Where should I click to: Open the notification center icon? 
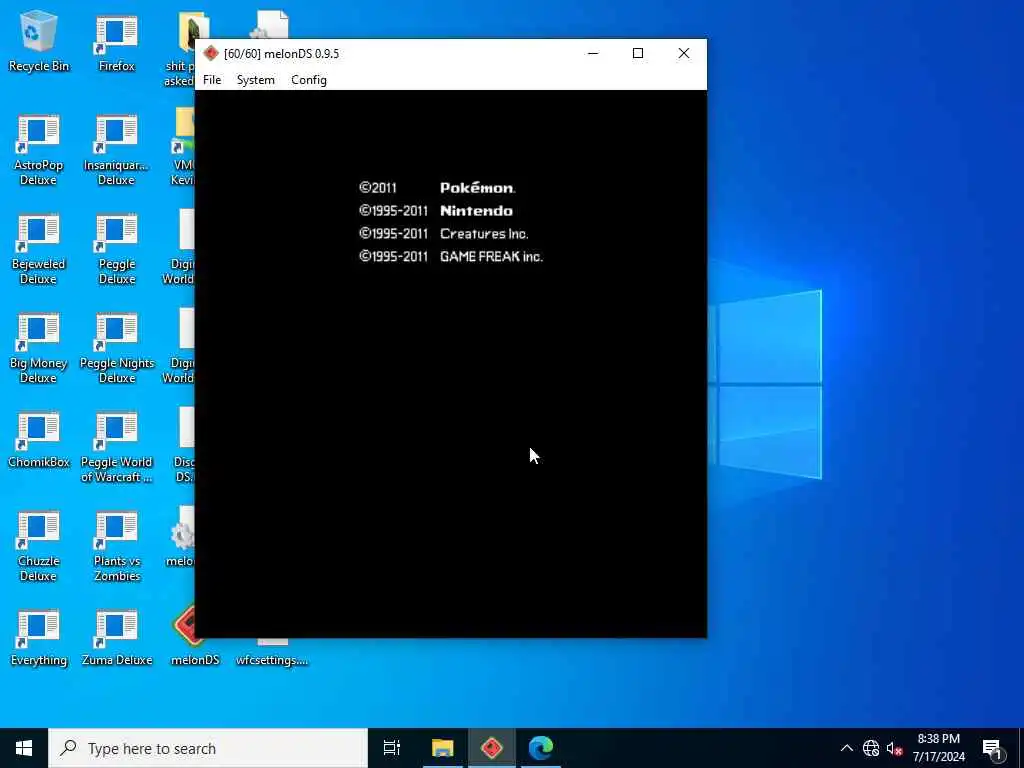pos(992,748)
